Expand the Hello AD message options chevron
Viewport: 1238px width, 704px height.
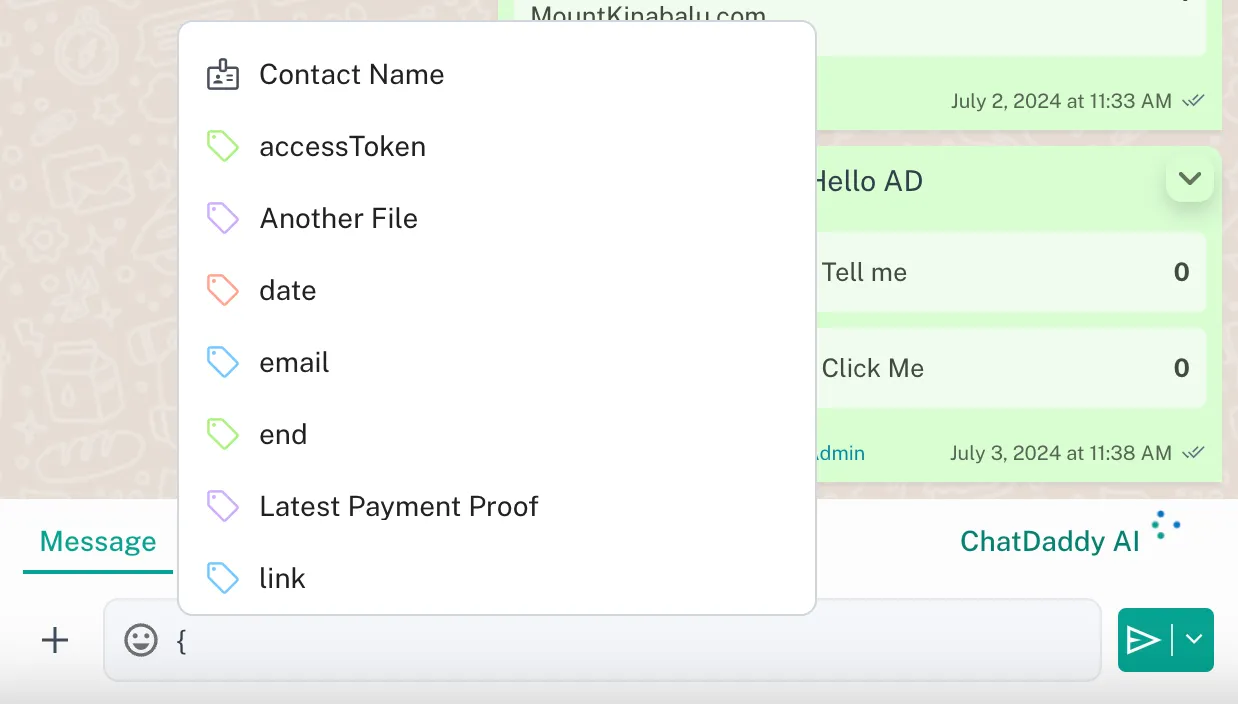[1189, 180]
